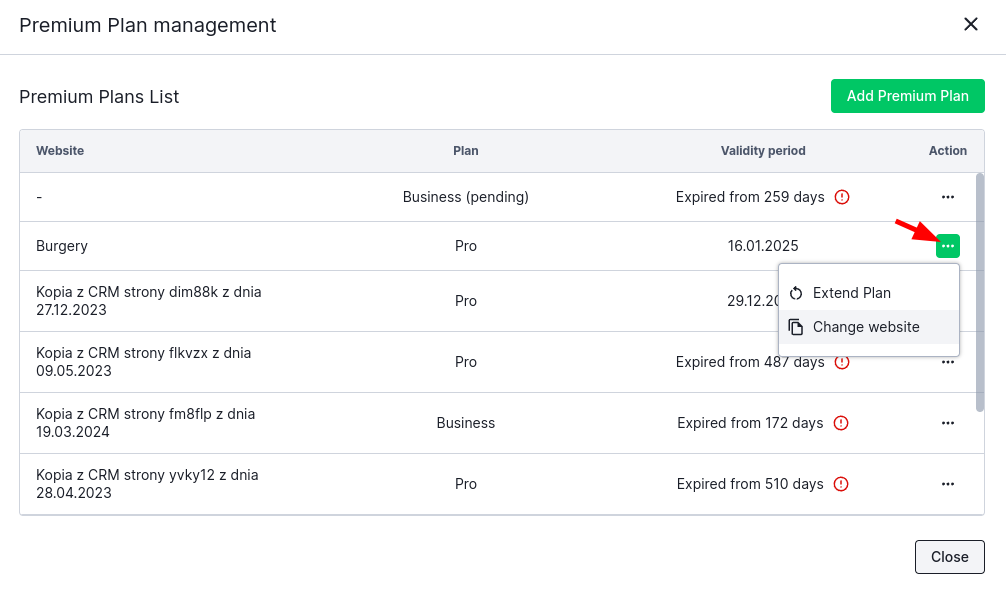Click the warning icon beside Expired from 259 days

842,197
